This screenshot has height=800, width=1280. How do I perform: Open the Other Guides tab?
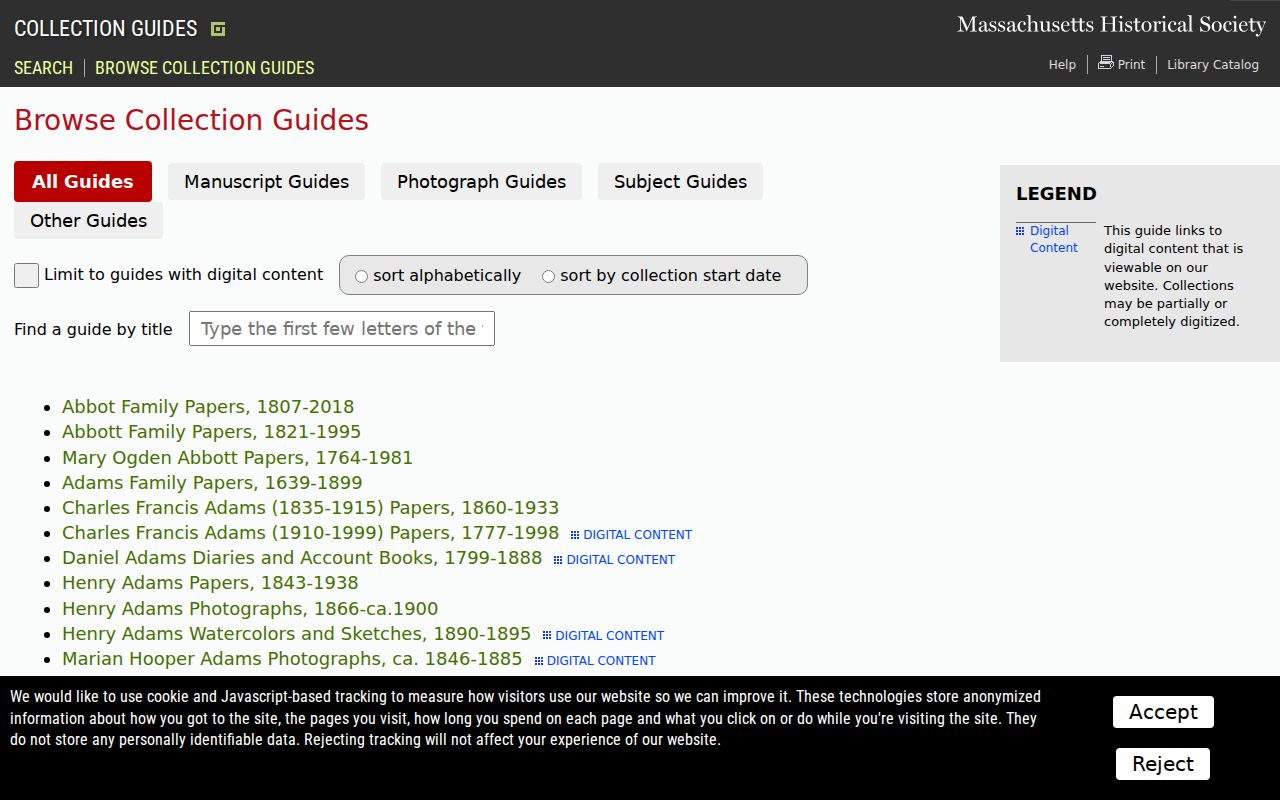(x=89, y=220)
